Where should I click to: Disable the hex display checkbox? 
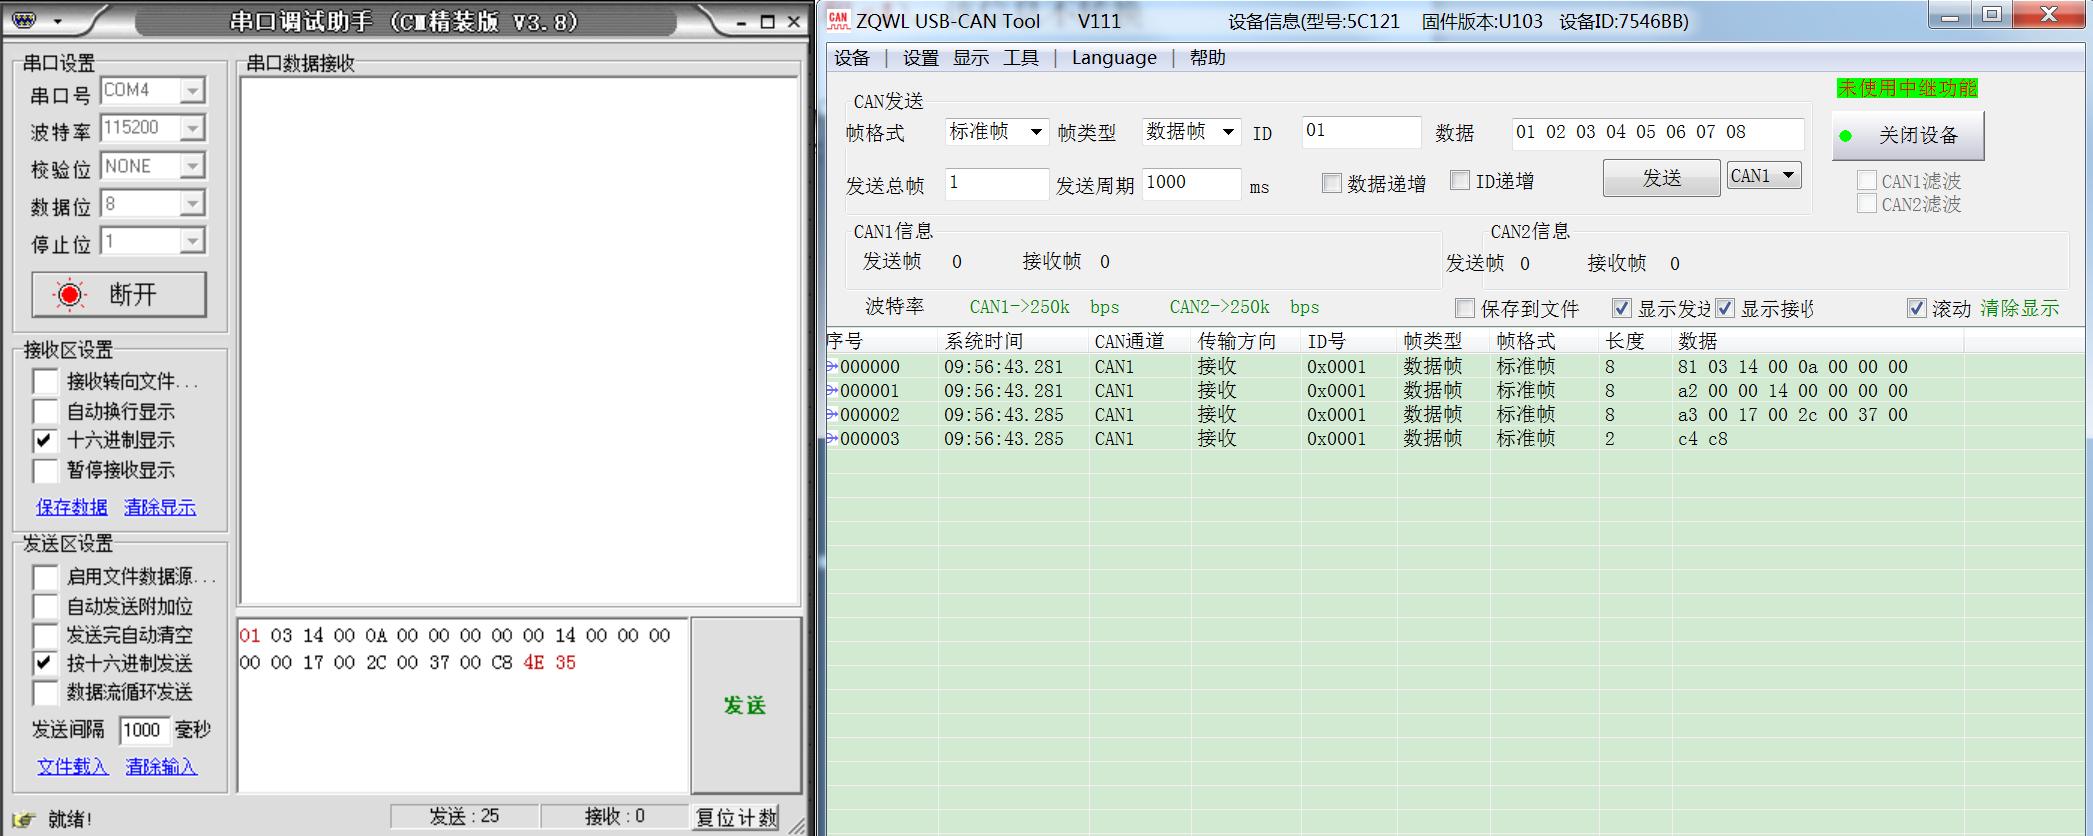click(x=45, y=440)
